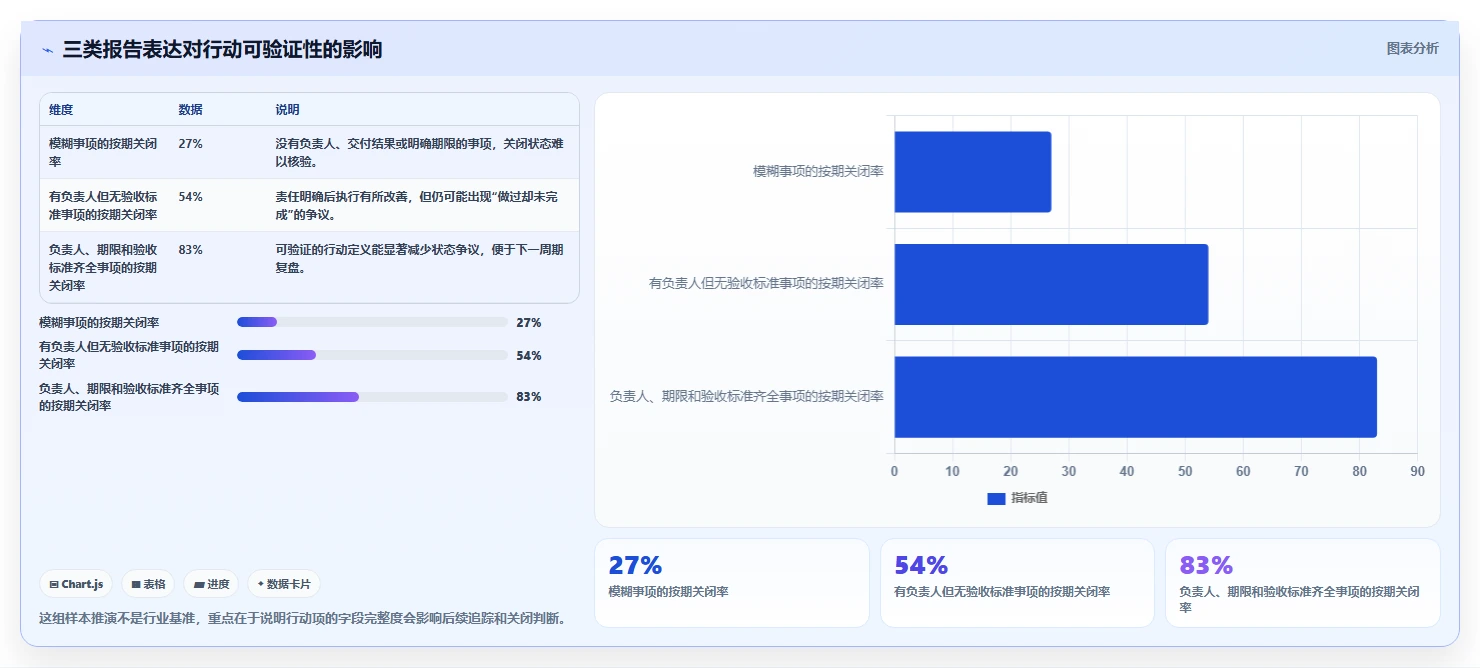
Task: Click the 图表分析 label in header
Action: (1412, 48)
